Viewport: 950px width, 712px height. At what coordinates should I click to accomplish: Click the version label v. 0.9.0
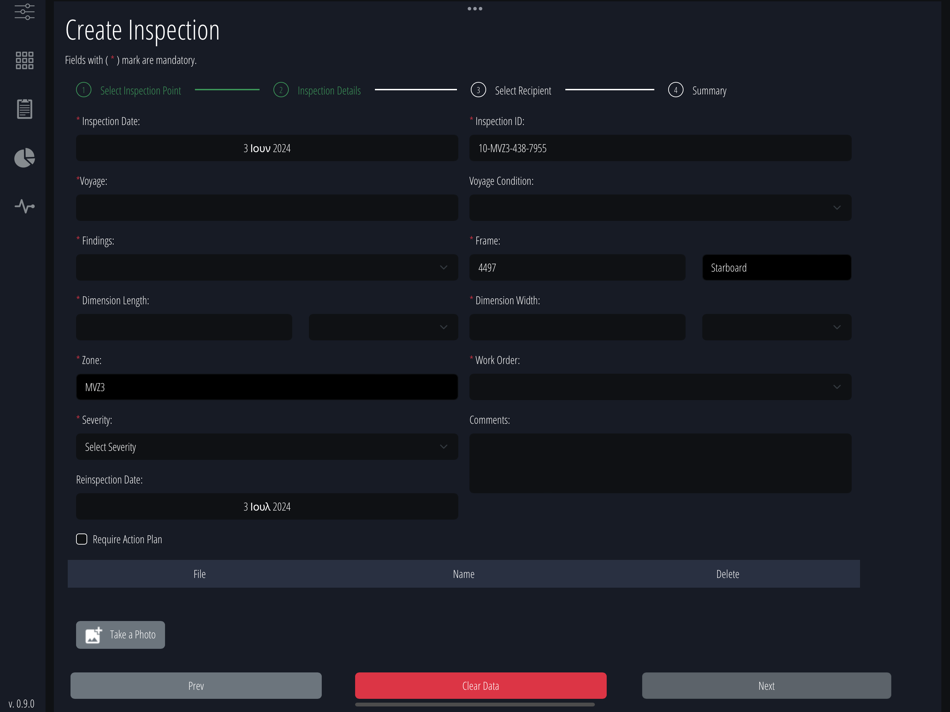21,704
